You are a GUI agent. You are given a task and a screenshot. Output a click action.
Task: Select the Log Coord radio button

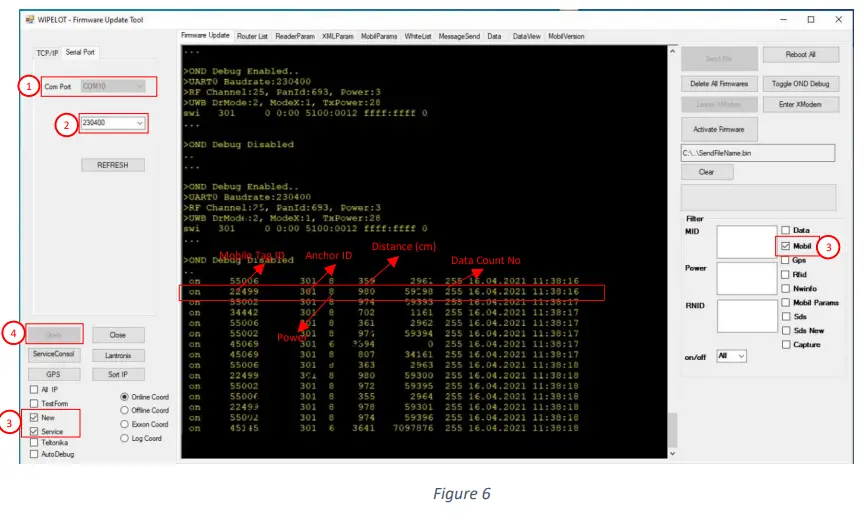coord(125,438)
